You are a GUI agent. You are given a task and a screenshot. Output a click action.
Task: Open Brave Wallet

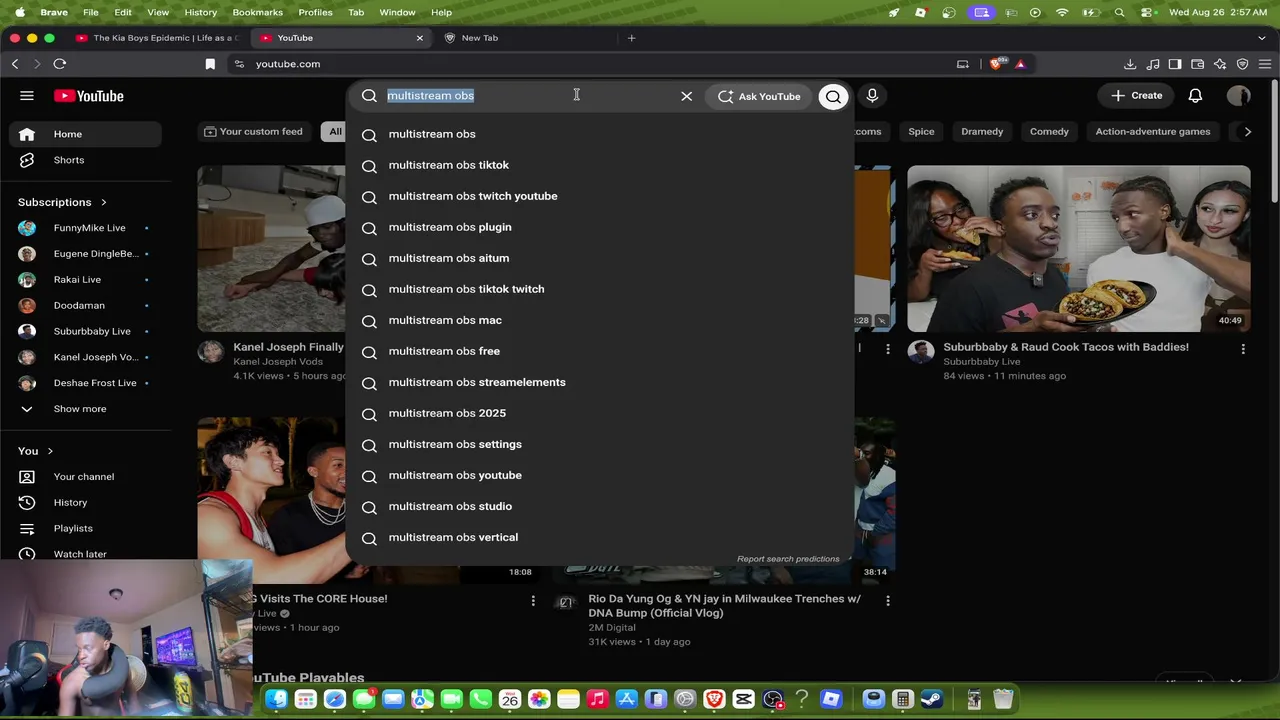1198,64
